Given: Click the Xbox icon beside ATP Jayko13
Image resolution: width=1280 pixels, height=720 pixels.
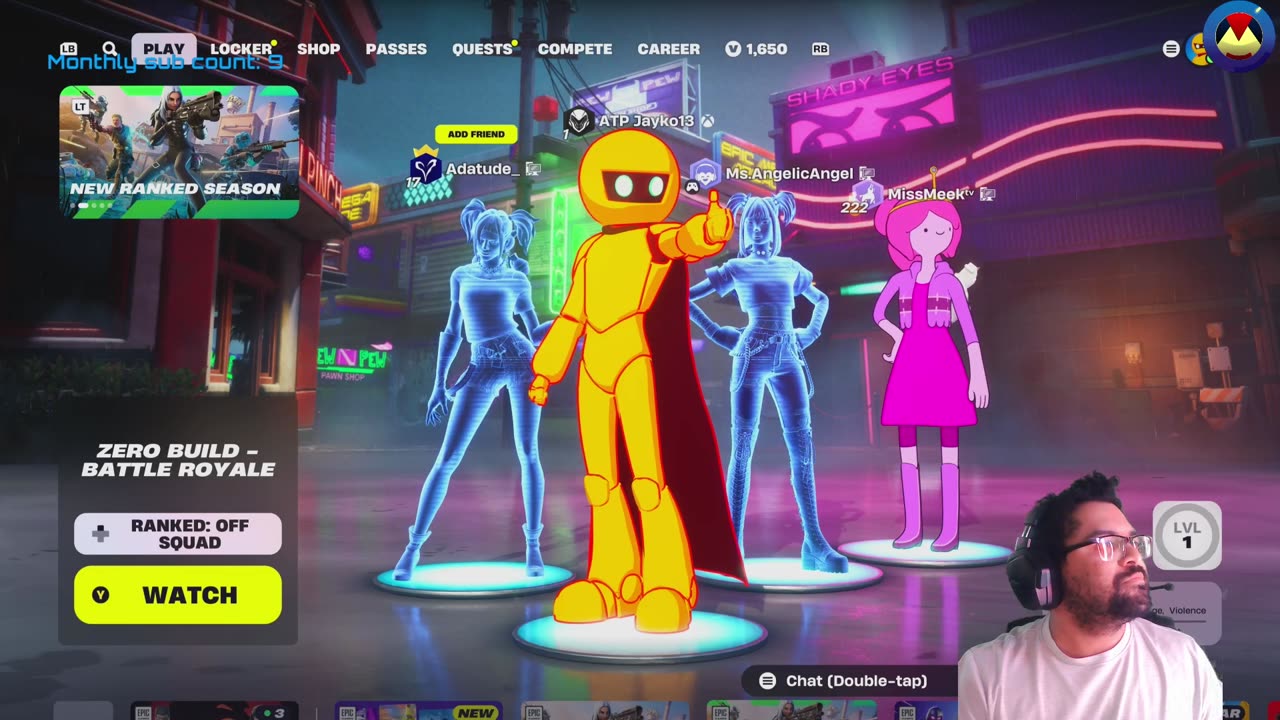Looking at the screenshot, I should point(707,121).
